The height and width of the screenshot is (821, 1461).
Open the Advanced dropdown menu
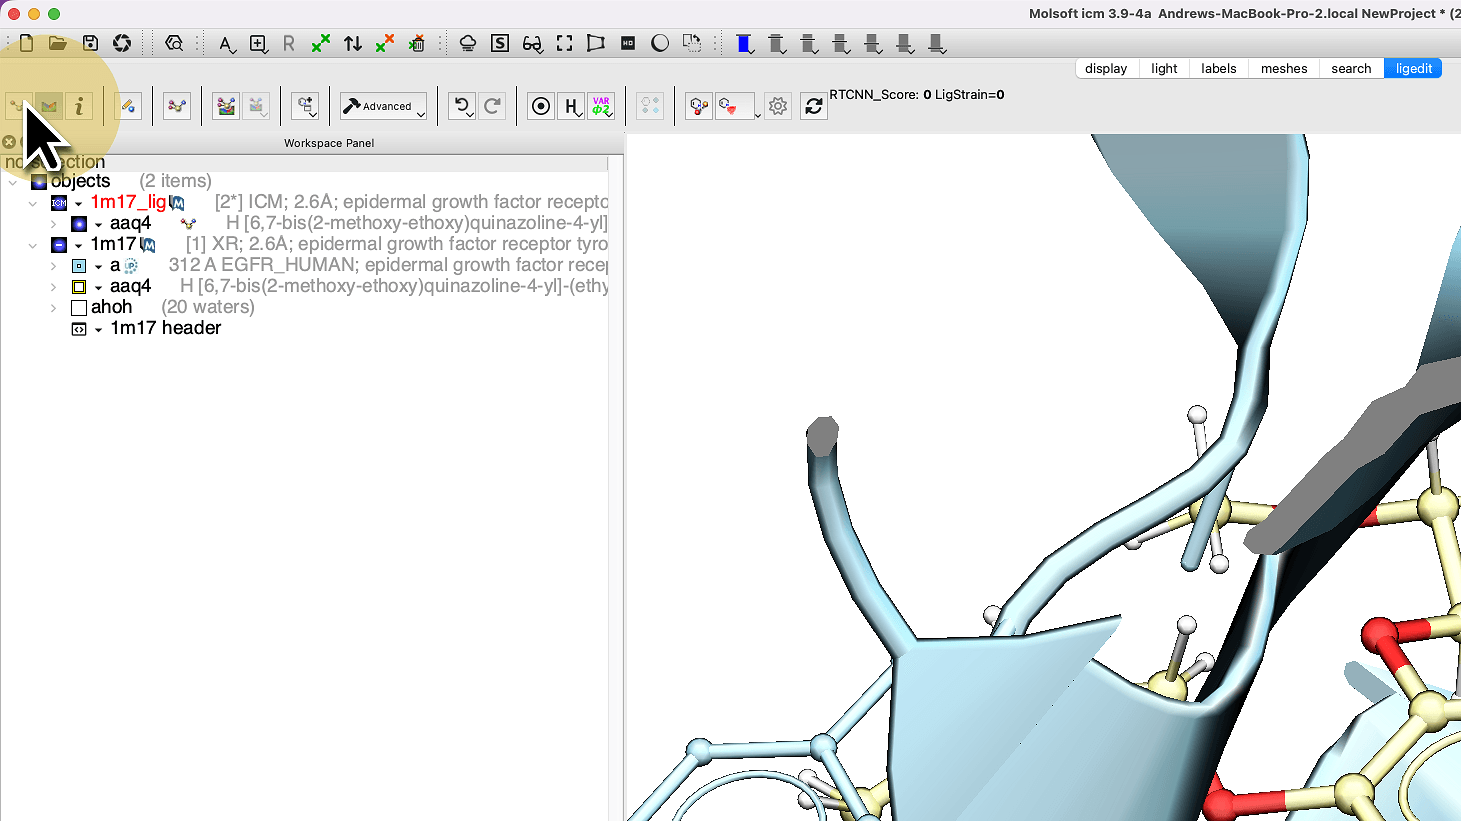click(384, 106)
